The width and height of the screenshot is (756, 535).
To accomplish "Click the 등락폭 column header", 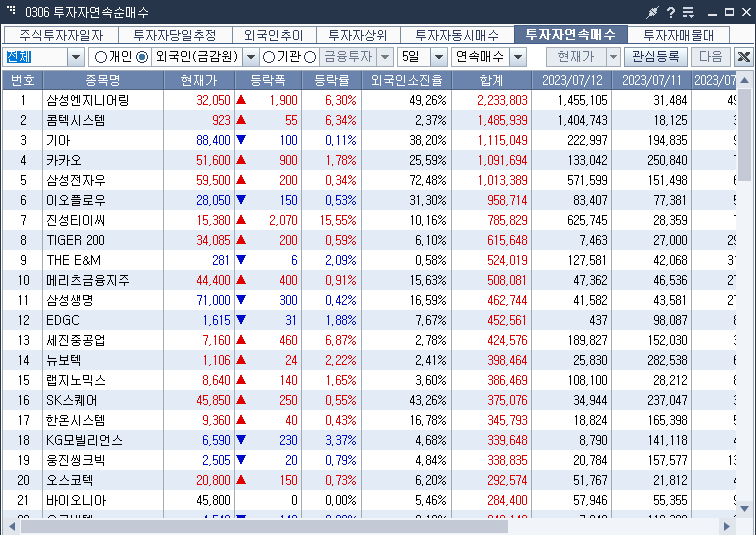I will [268, 80].
